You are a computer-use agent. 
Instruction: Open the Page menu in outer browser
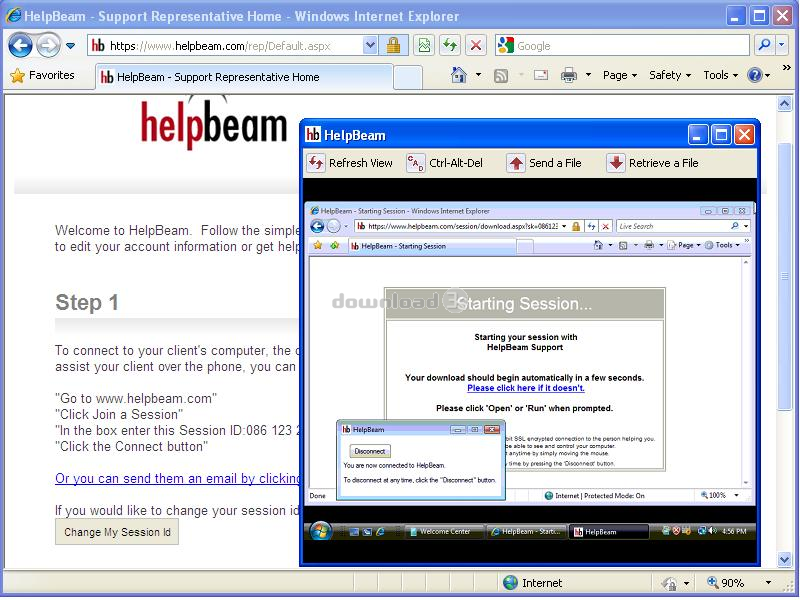pos(619,76)
